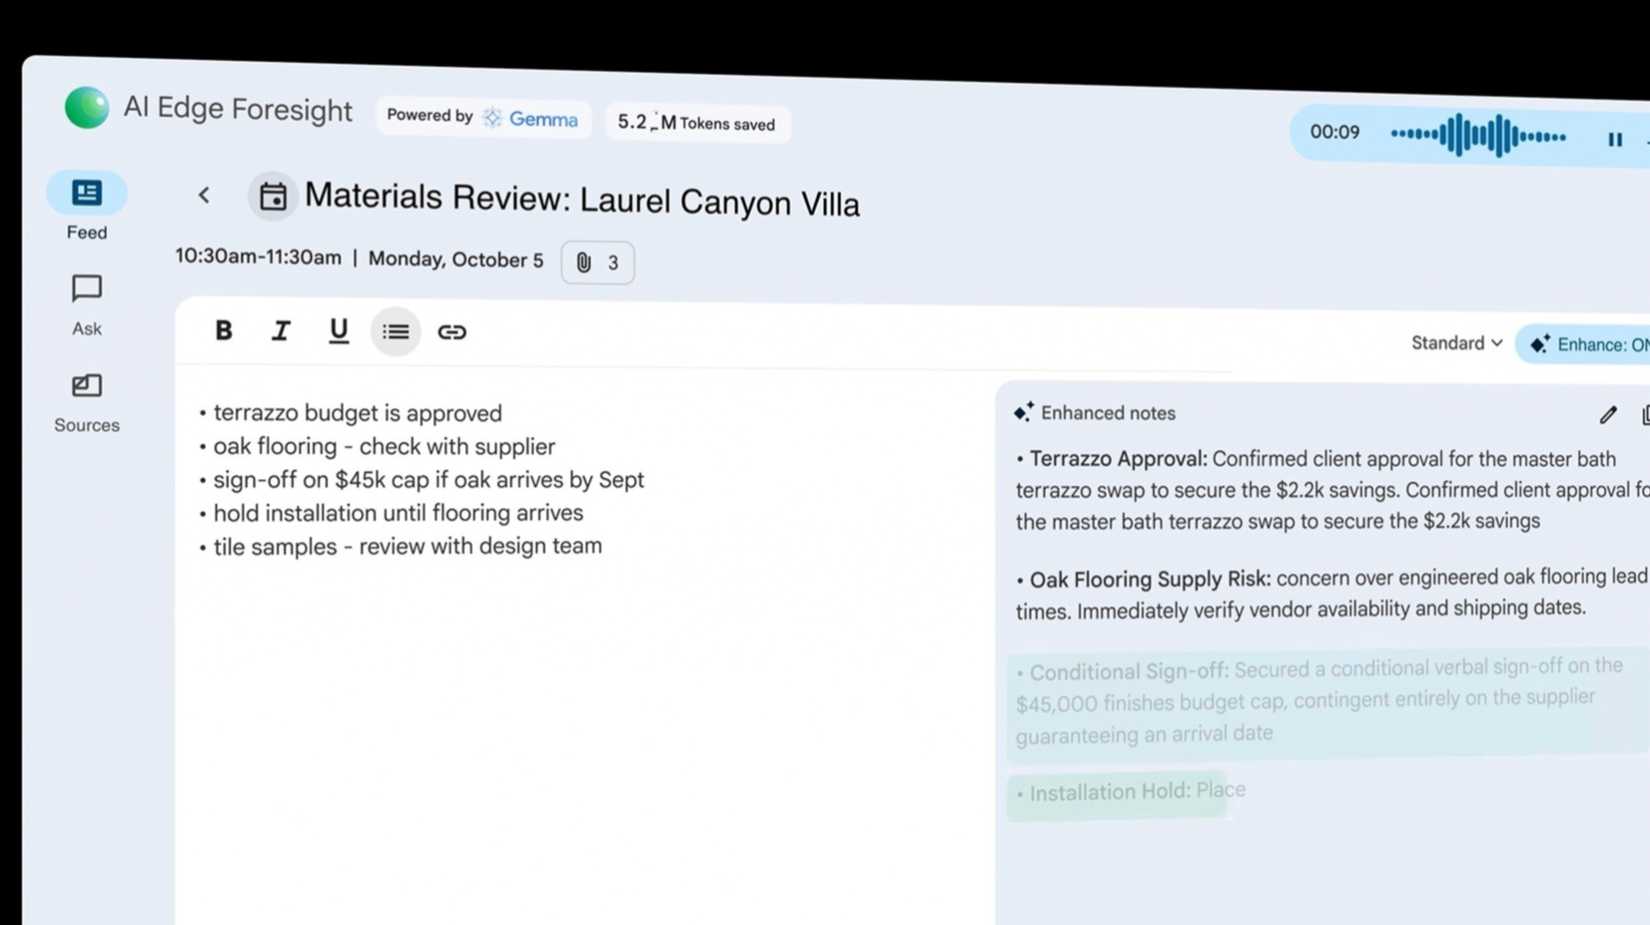Viewport: 1650px width, 925px height.
Task: Expand the Standard dropdown
Action: [1456, 343]
